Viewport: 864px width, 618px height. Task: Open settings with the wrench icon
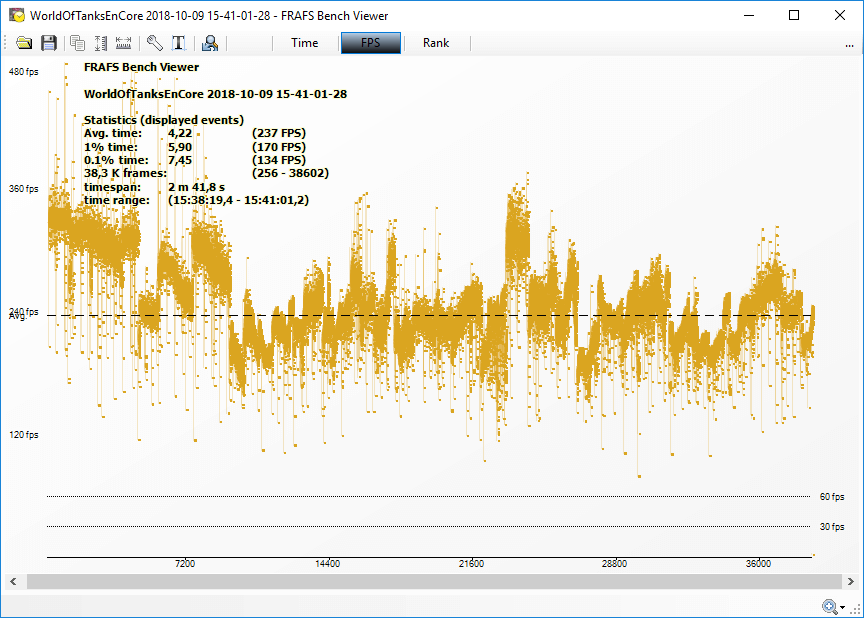(154, 43)
